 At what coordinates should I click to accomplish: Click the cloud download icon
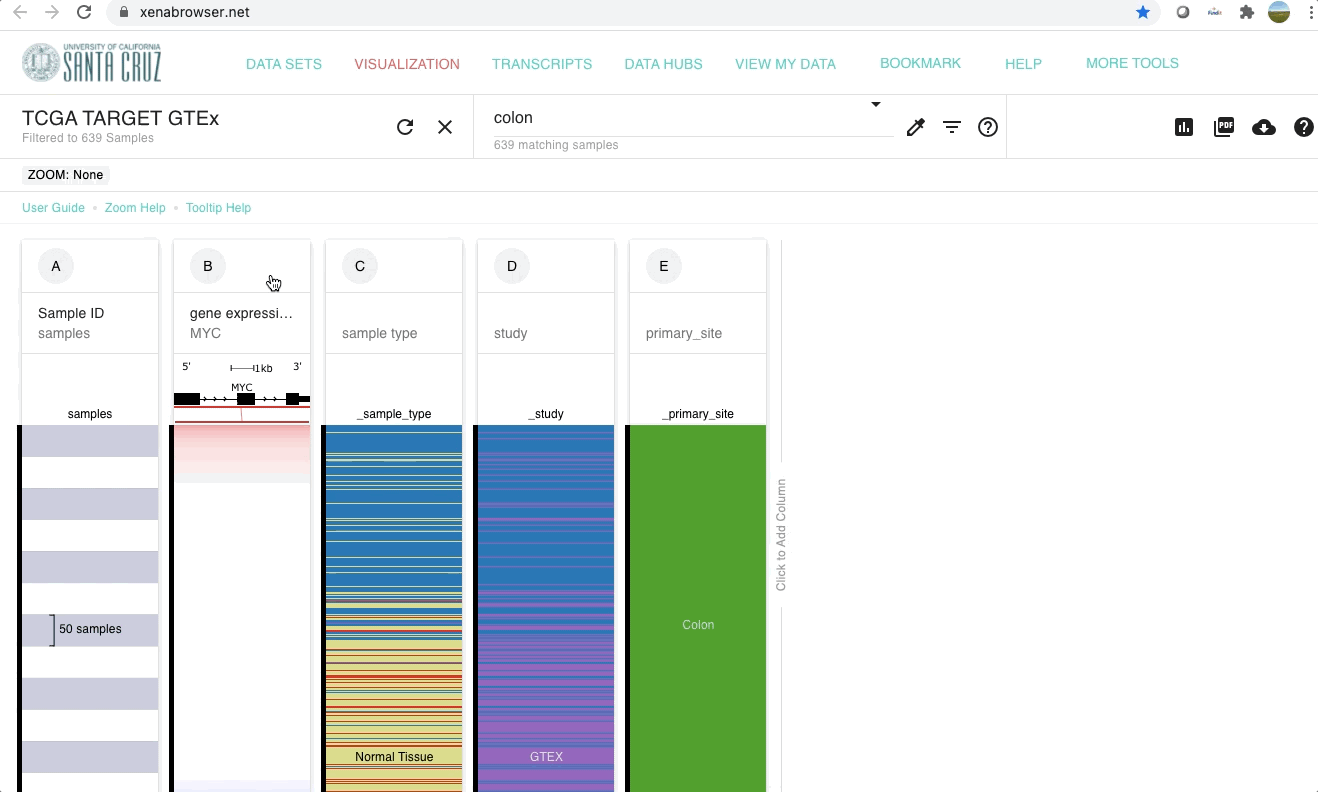(x=1264, y=127)
